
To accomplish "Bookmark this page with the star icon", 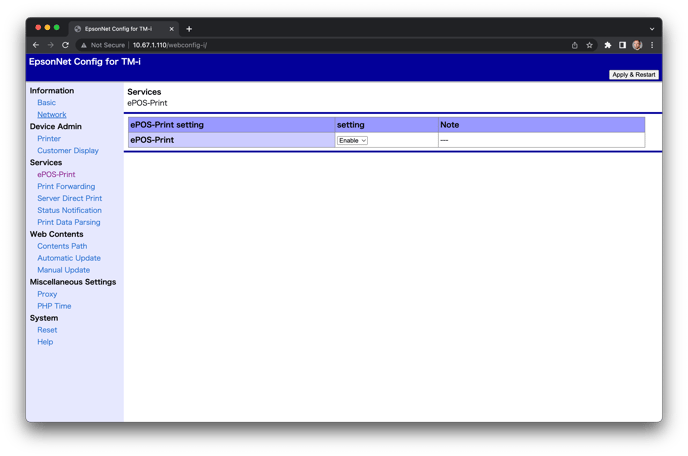I will coord(589,45).
